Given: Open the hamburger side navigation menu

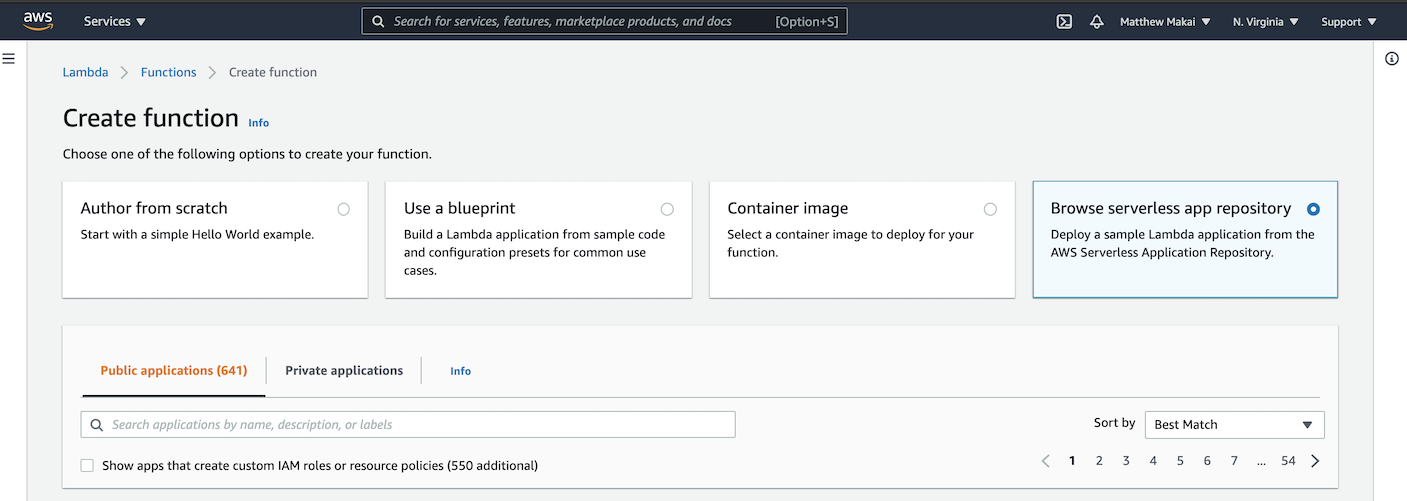Looking at the screenshot, I should (x=9, y=59).
